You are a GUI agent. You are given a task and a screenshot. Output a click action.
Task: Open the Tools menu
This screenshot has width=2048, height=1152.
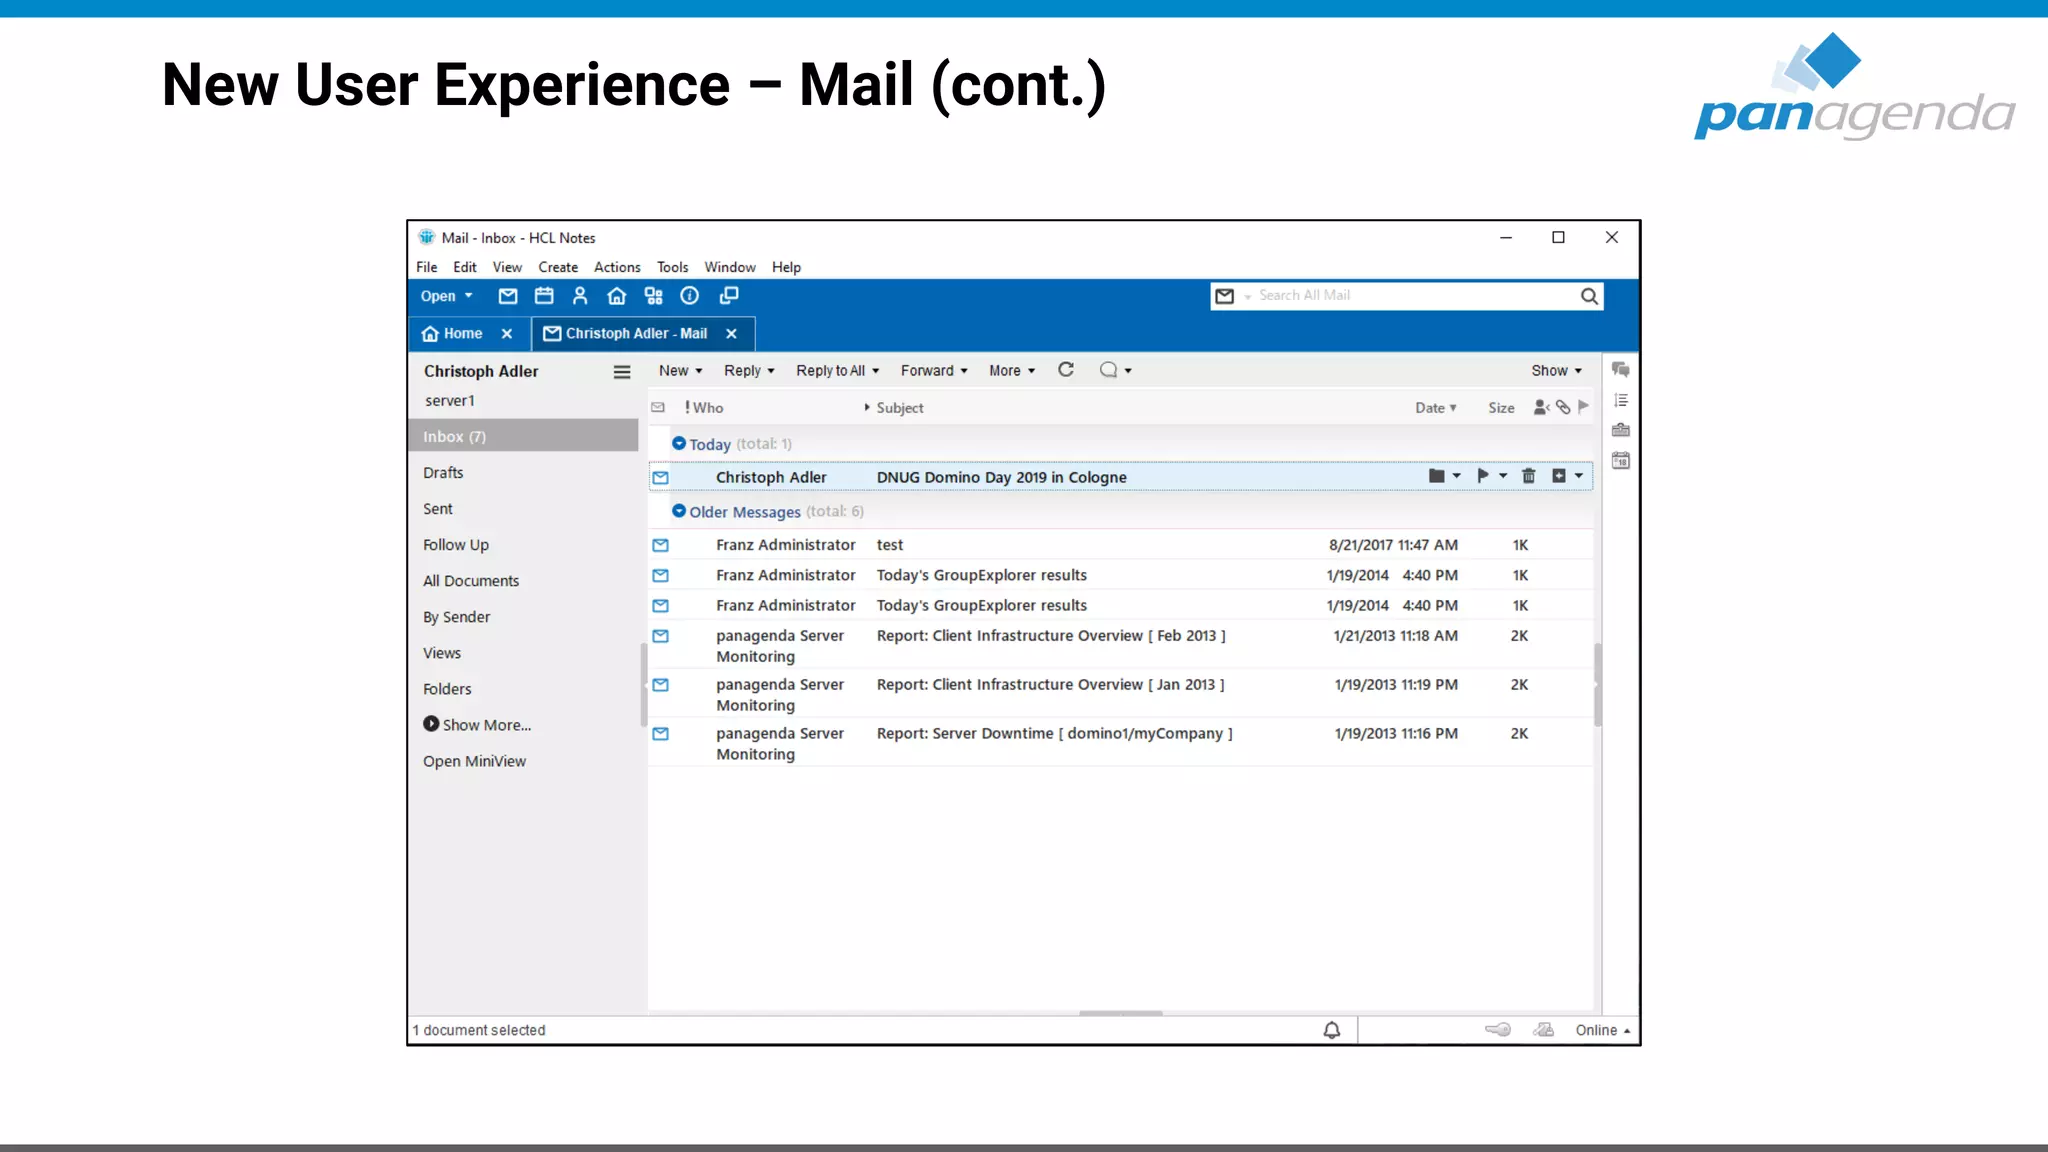coord(673,267)
